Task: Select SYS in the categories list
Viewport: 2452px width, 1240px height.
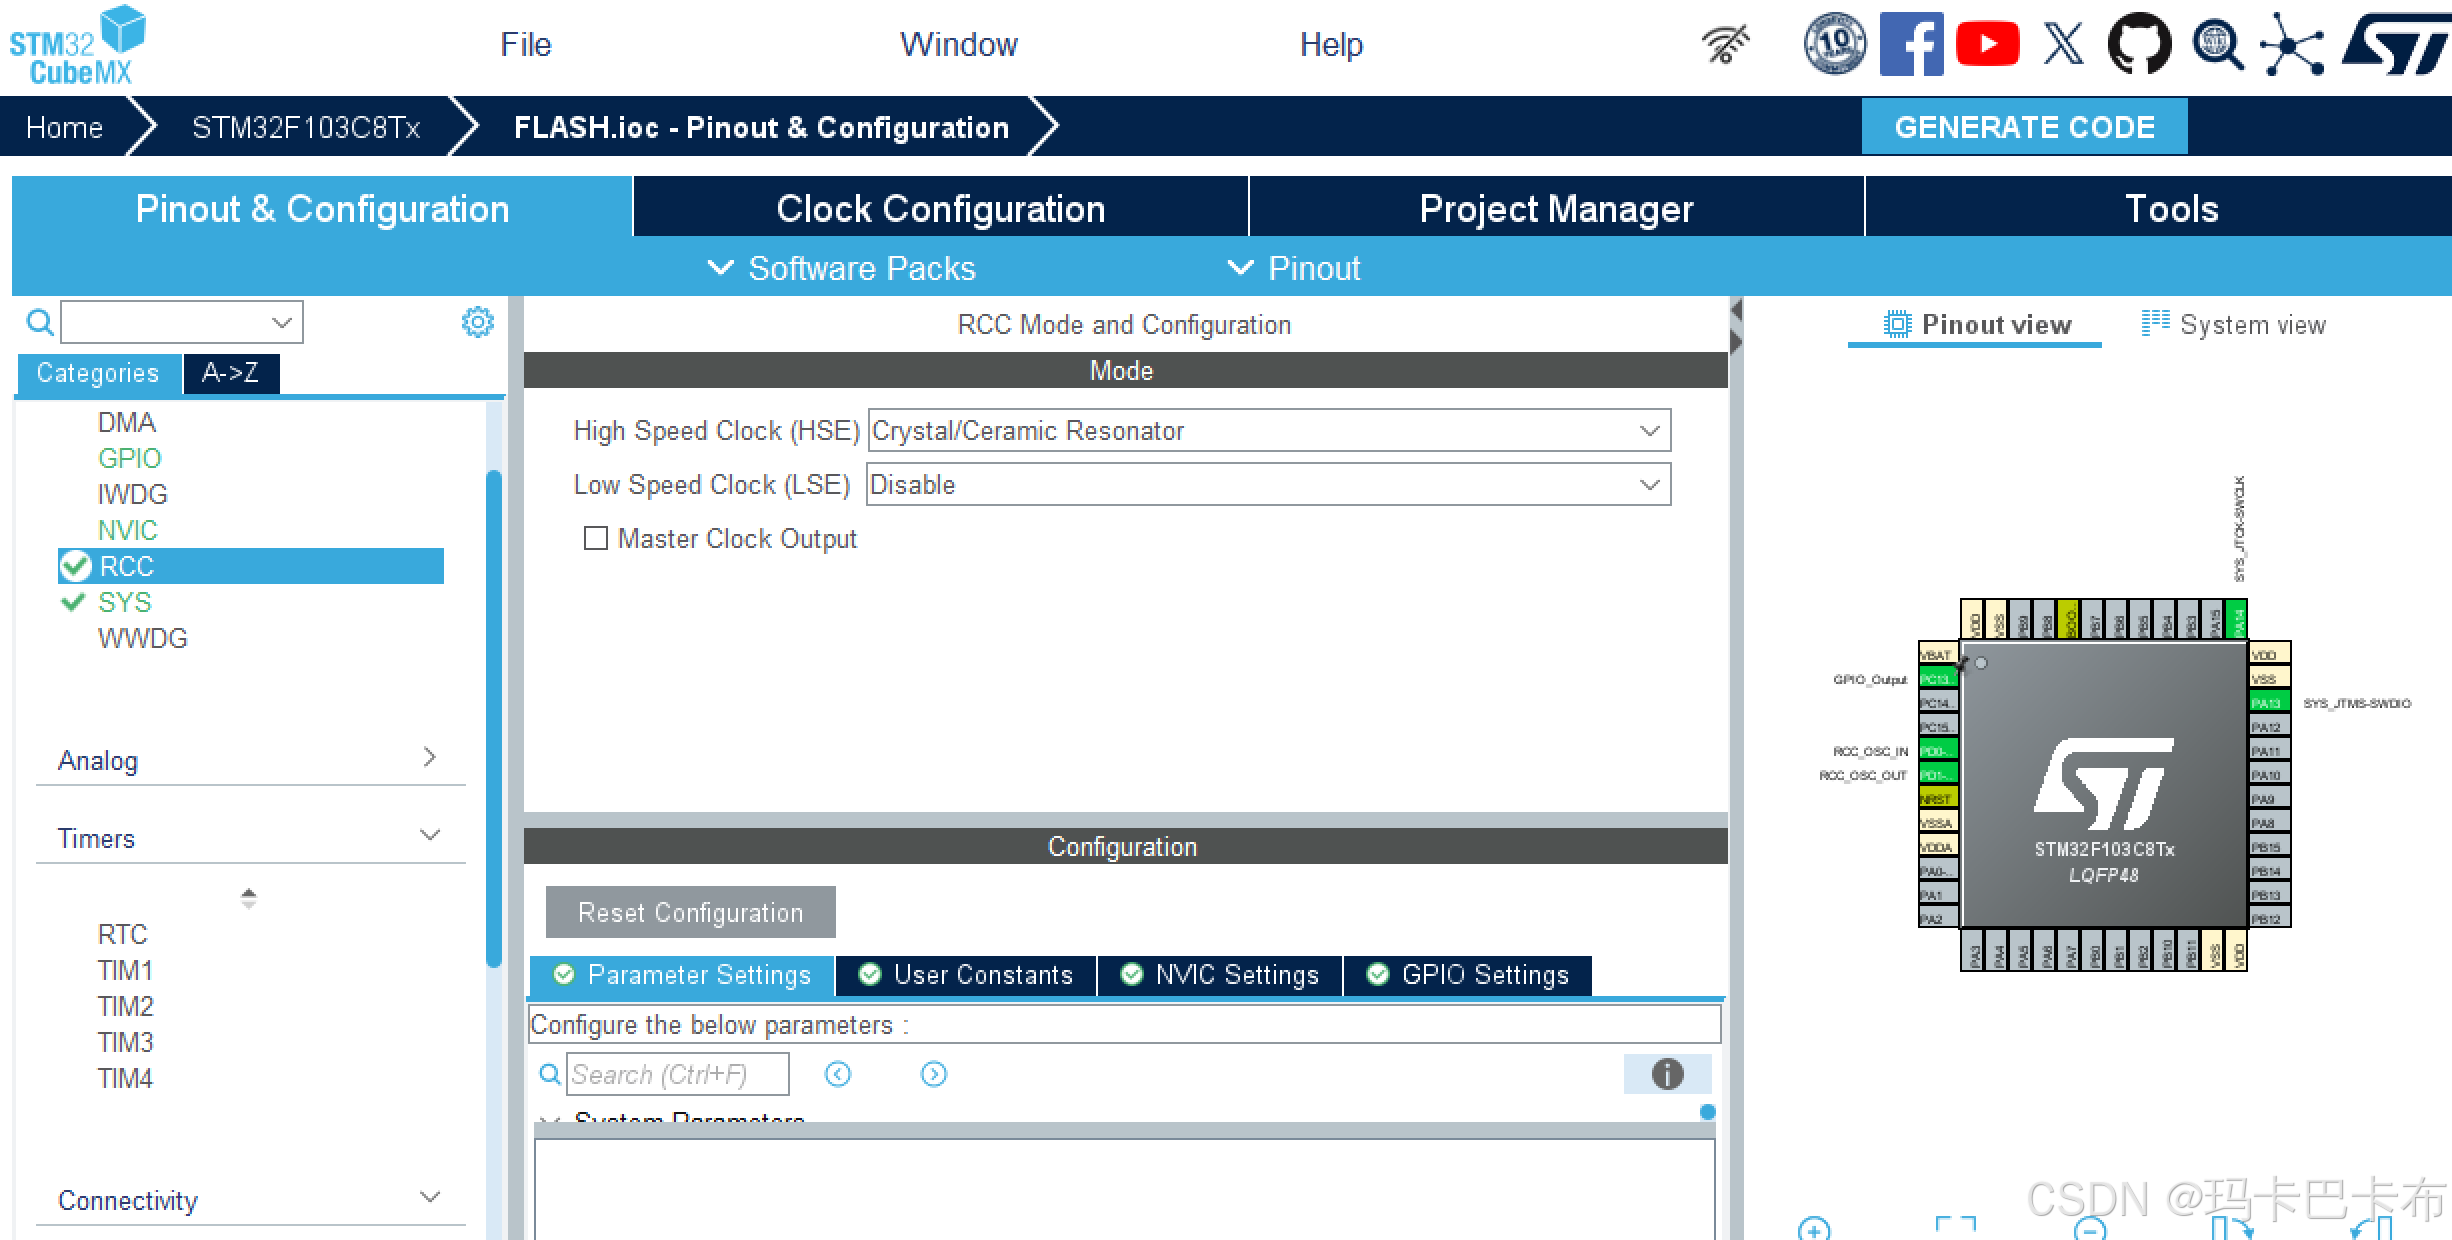Action: click(x=125, y=602)
